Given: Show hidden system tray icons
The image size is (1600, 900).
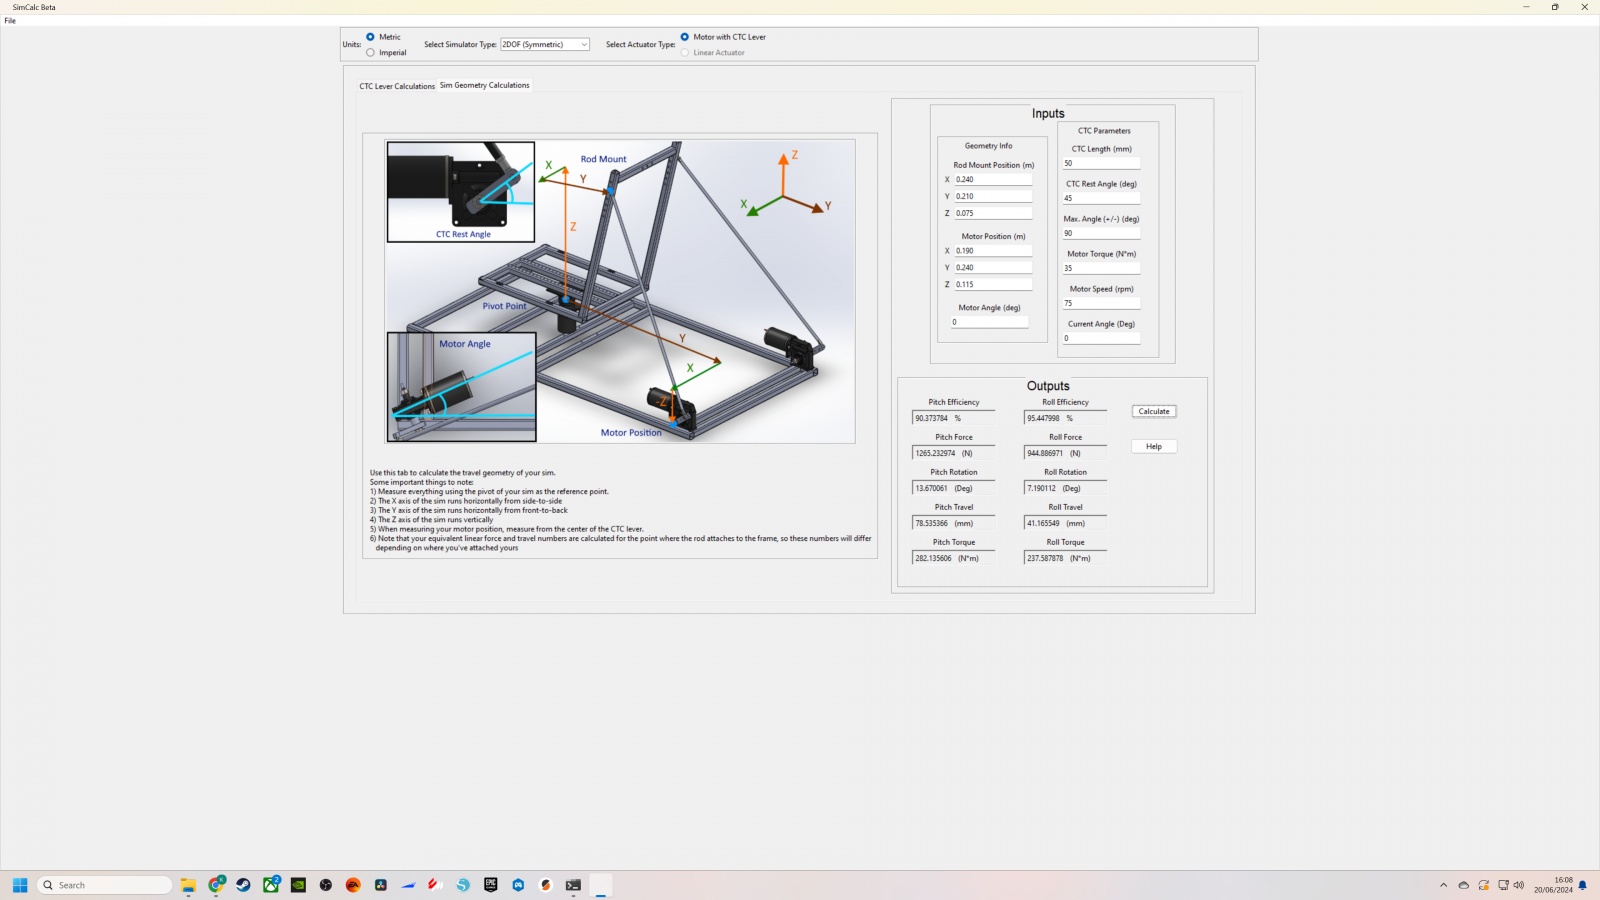Looking at the screenshot, I should point(1443,885).
